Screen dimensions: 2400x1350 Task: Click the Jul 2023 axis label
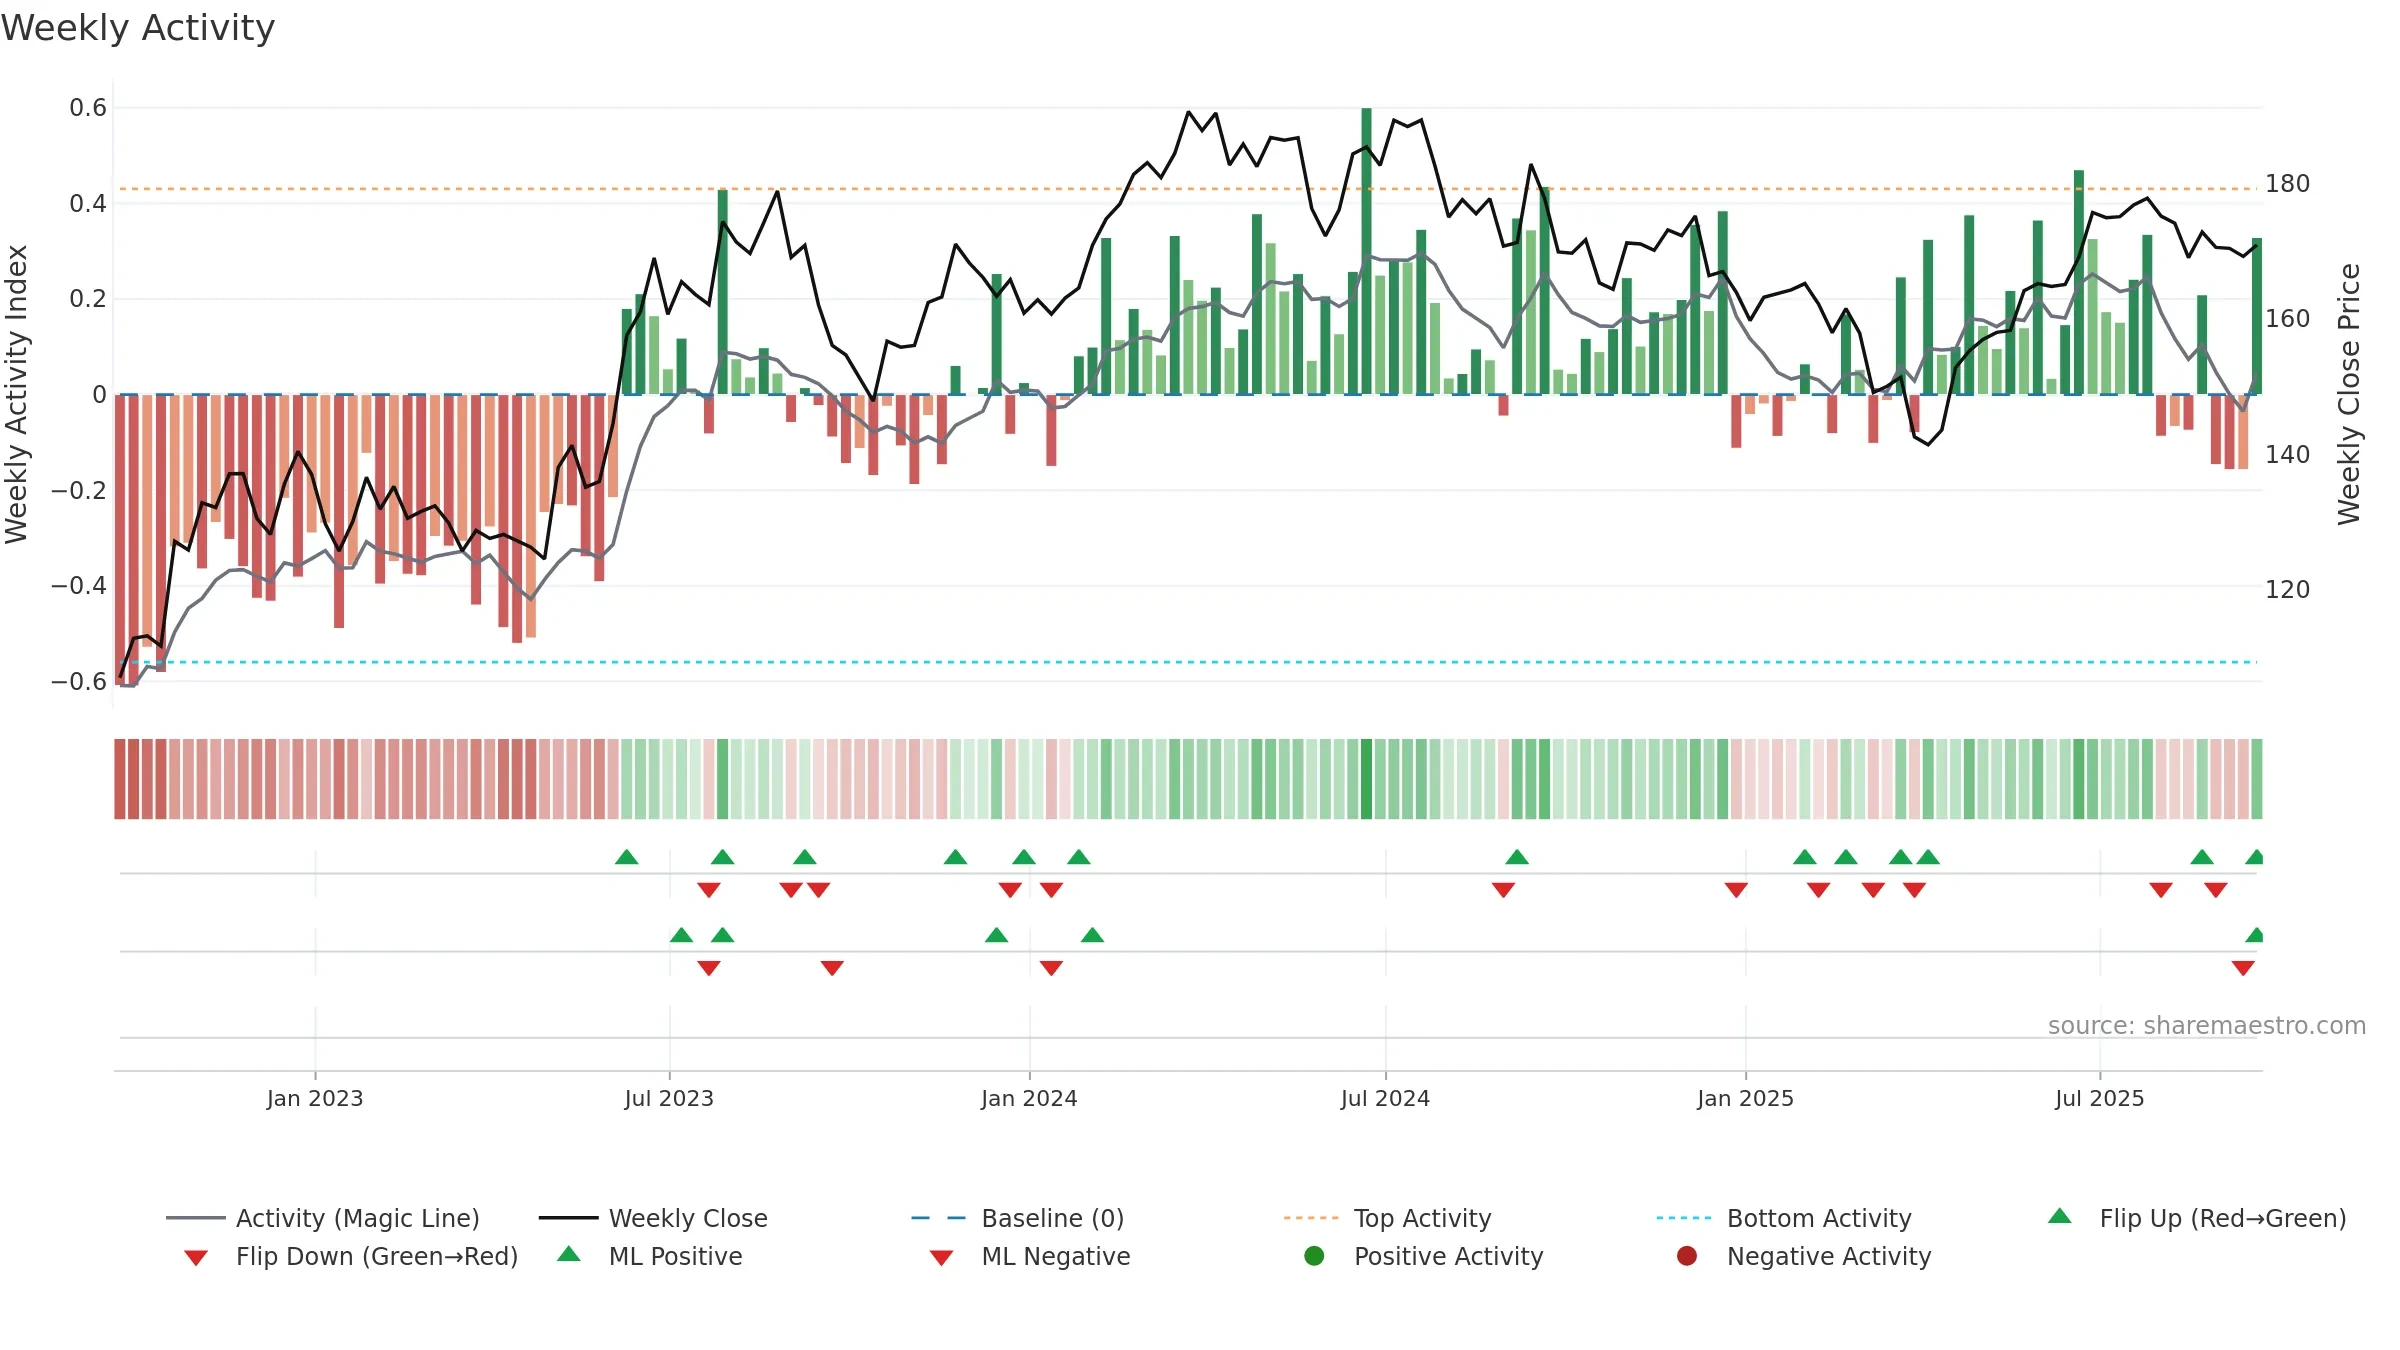click(669, 1098)
